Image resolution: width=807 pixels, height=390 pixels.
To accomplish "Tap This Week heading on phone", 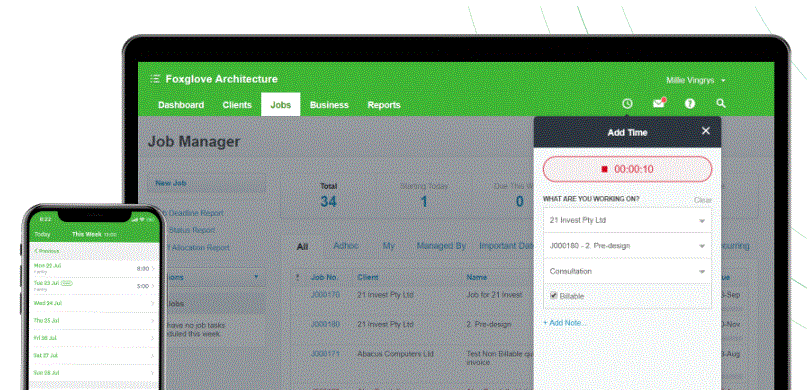I will (86, 234).
